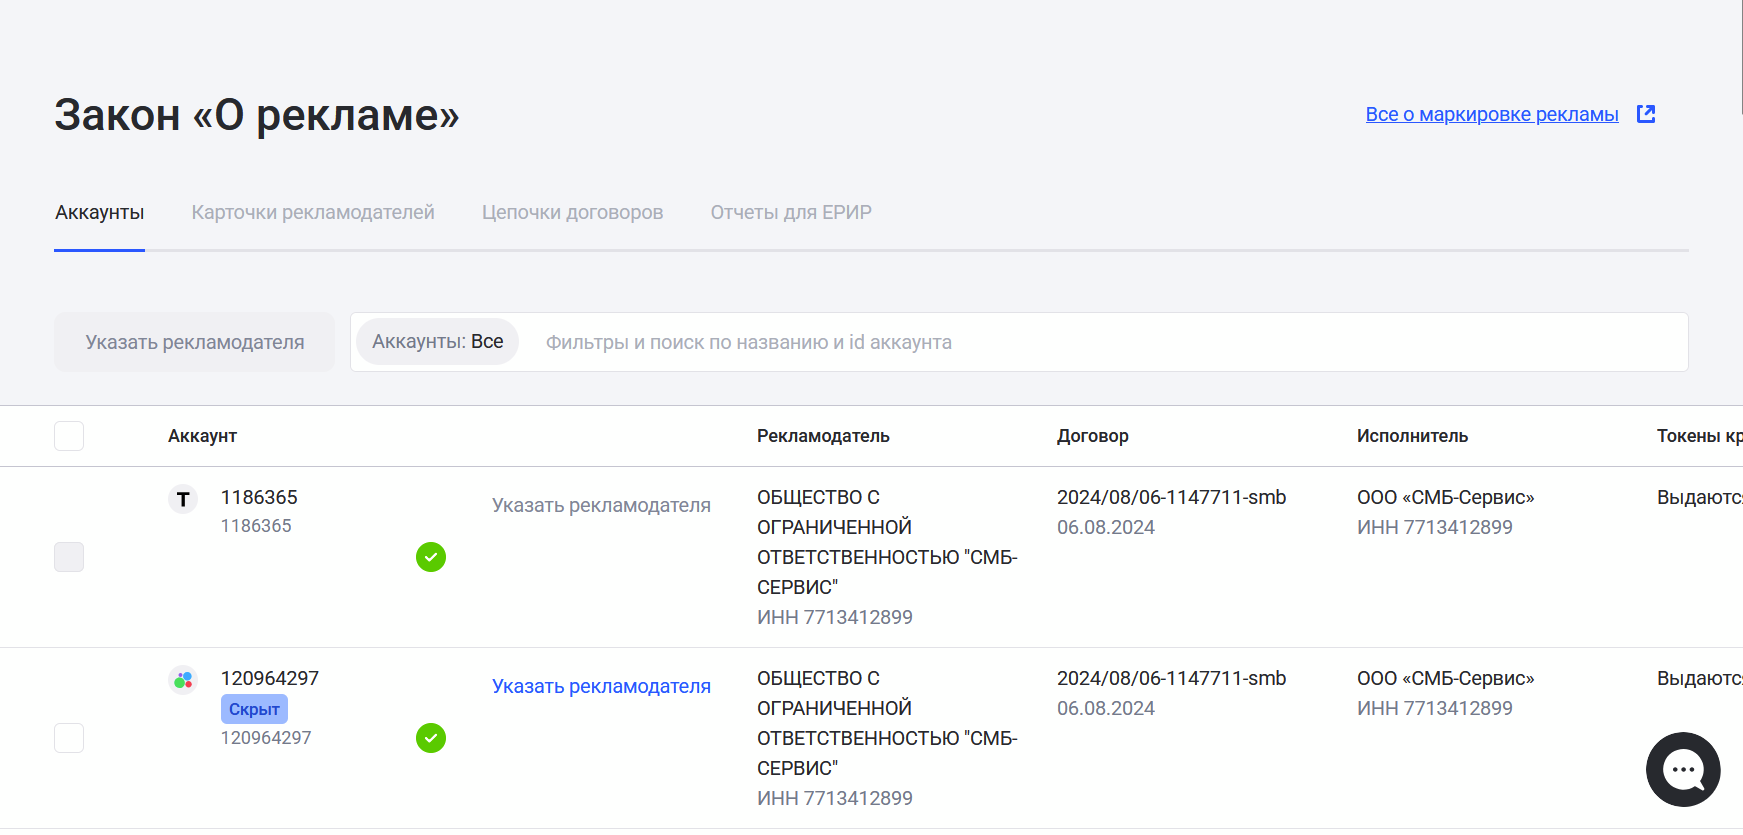The width and height of the screenshot is (1743, 835).
Task: Focus the account name and id search field
Action: coord(1100,342)
